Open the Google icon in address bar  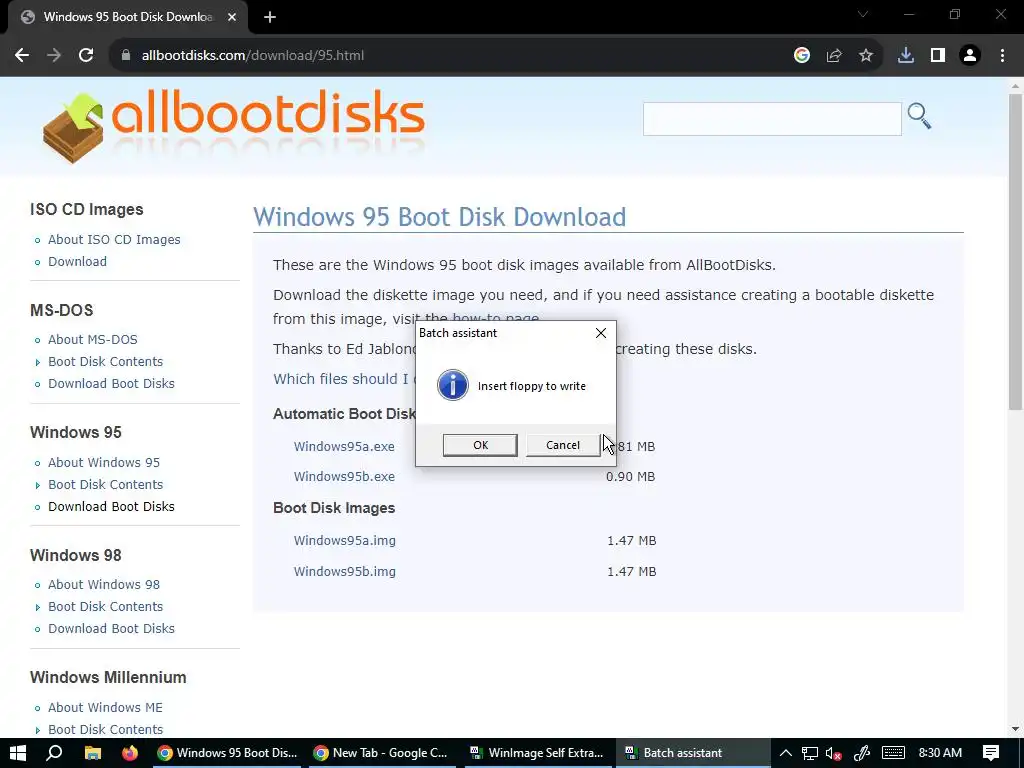point(802,56)
